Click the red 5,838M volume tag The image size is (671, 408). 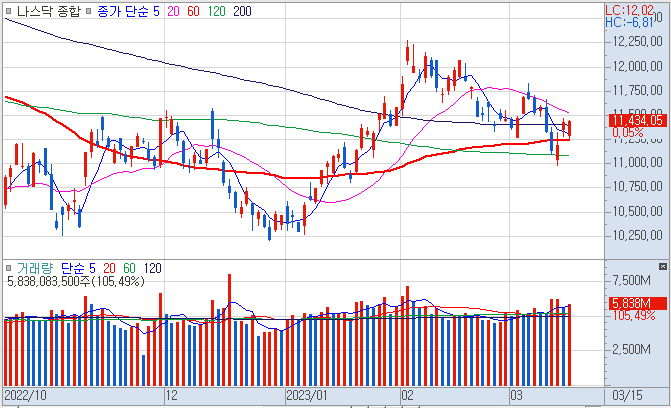pyautogui.click(x=637, y=304)
